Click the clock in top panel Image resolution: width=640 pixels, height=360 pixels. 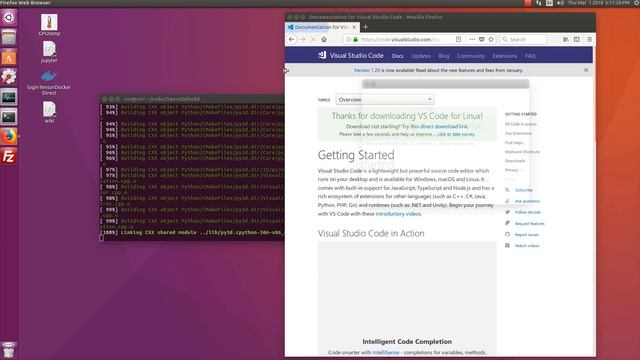coord(599,3)
